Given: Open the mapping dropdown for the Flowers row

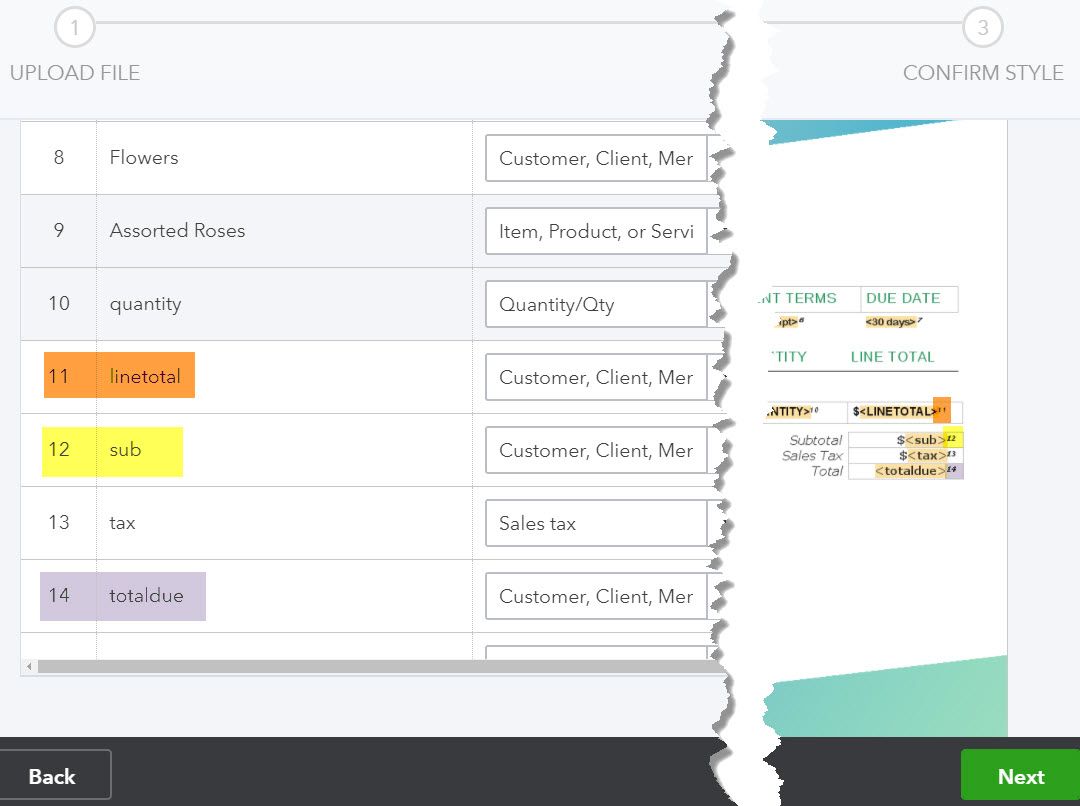Looking at the screenshot, I should (x=601, y=158).
